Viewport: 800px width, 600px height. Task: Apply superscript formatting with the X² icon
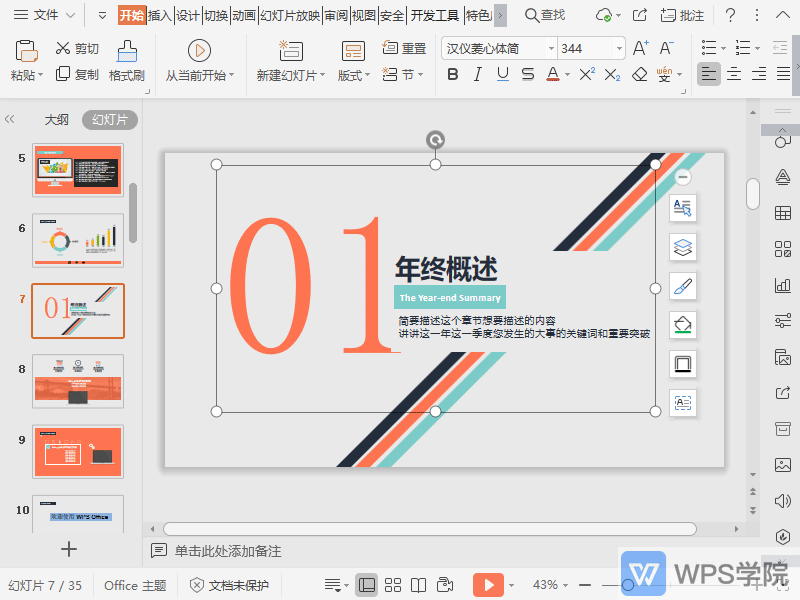(x=586, y=73)
